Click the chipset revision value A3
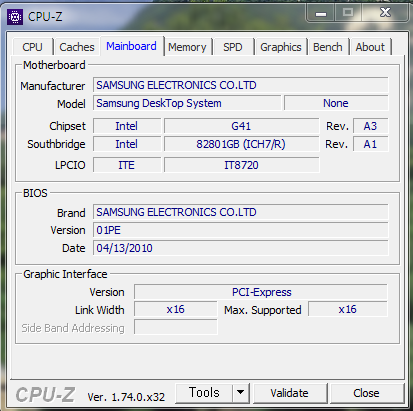 pos(370,126)
